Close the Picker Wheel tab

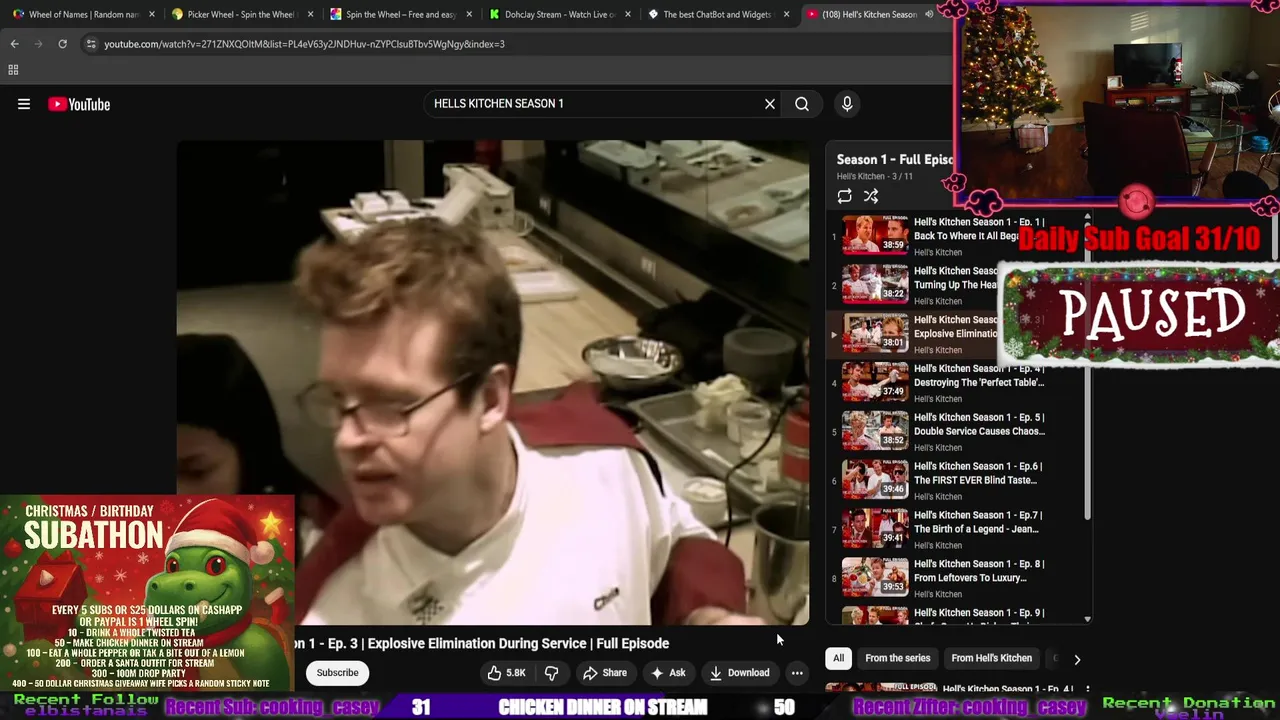pyautogui.click(x=311, y=15)
